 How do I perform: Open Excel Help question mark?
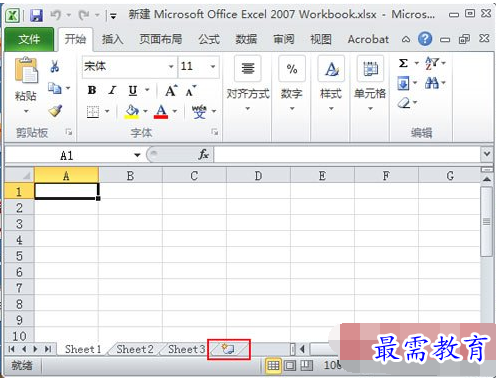[x=425, y=39]
